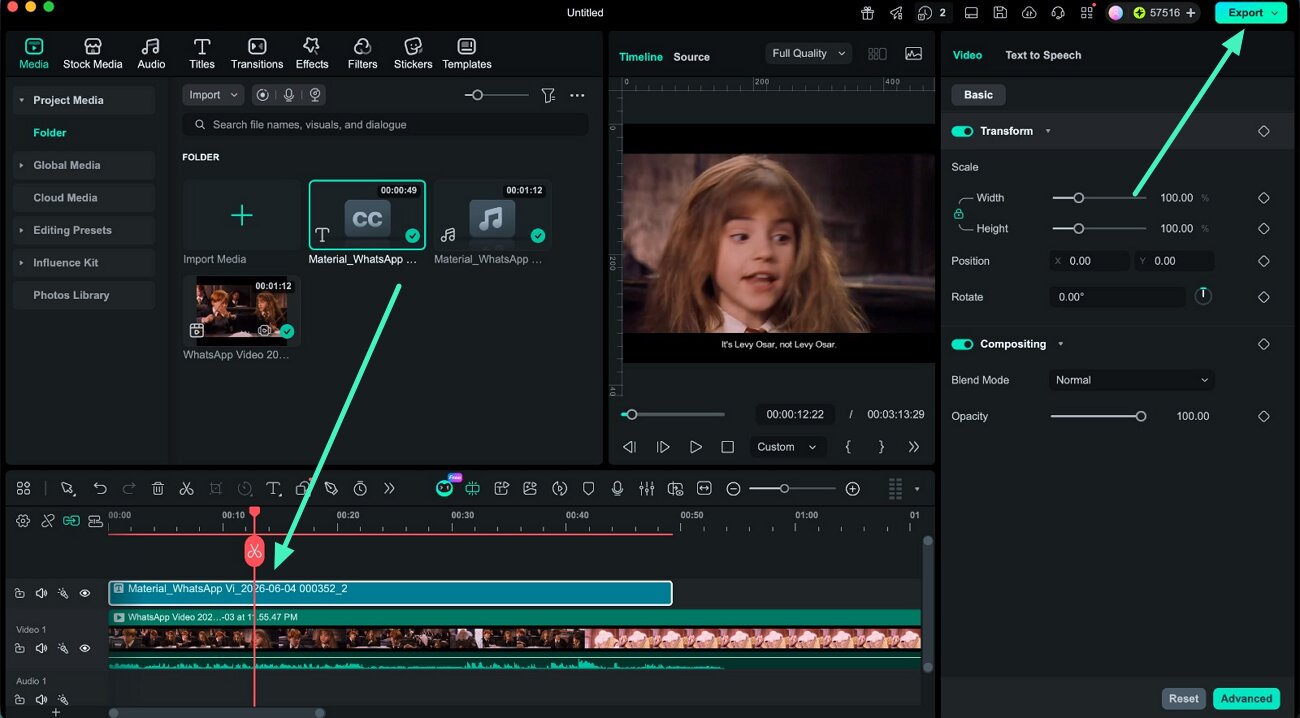Open the three-dot more options in media panel
The width and height of the screenshot is (1300, 718).
click(577, 95)
